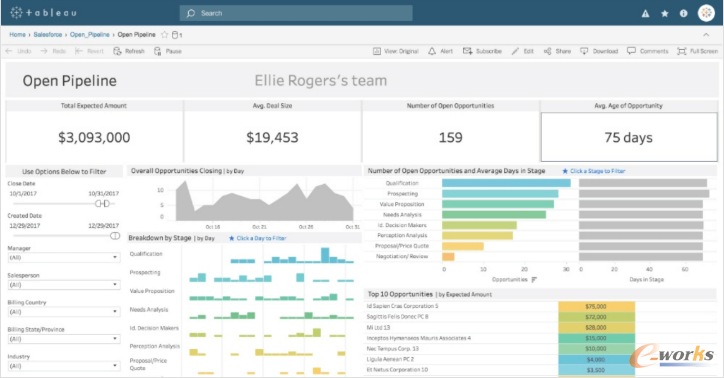Open favorites star icon in top bar

click(664, 14)
